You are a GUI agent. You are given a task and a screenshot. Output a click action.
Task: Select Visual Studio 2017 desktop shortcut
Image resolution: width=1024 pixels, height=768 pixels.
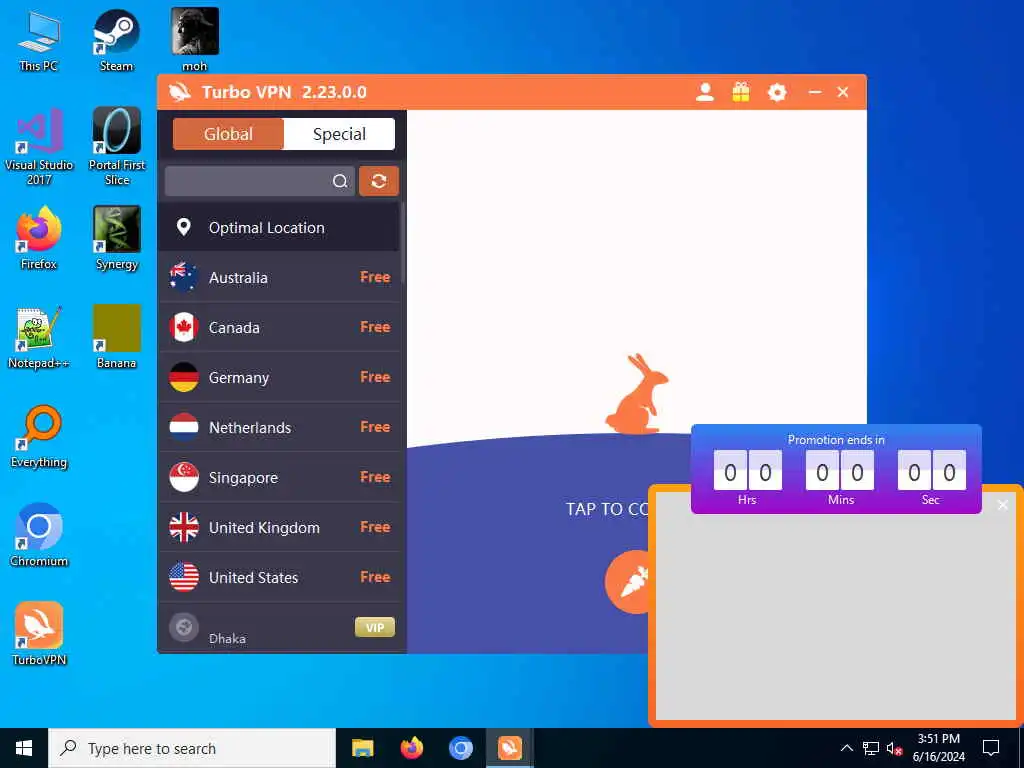click(x=39, y=147)
